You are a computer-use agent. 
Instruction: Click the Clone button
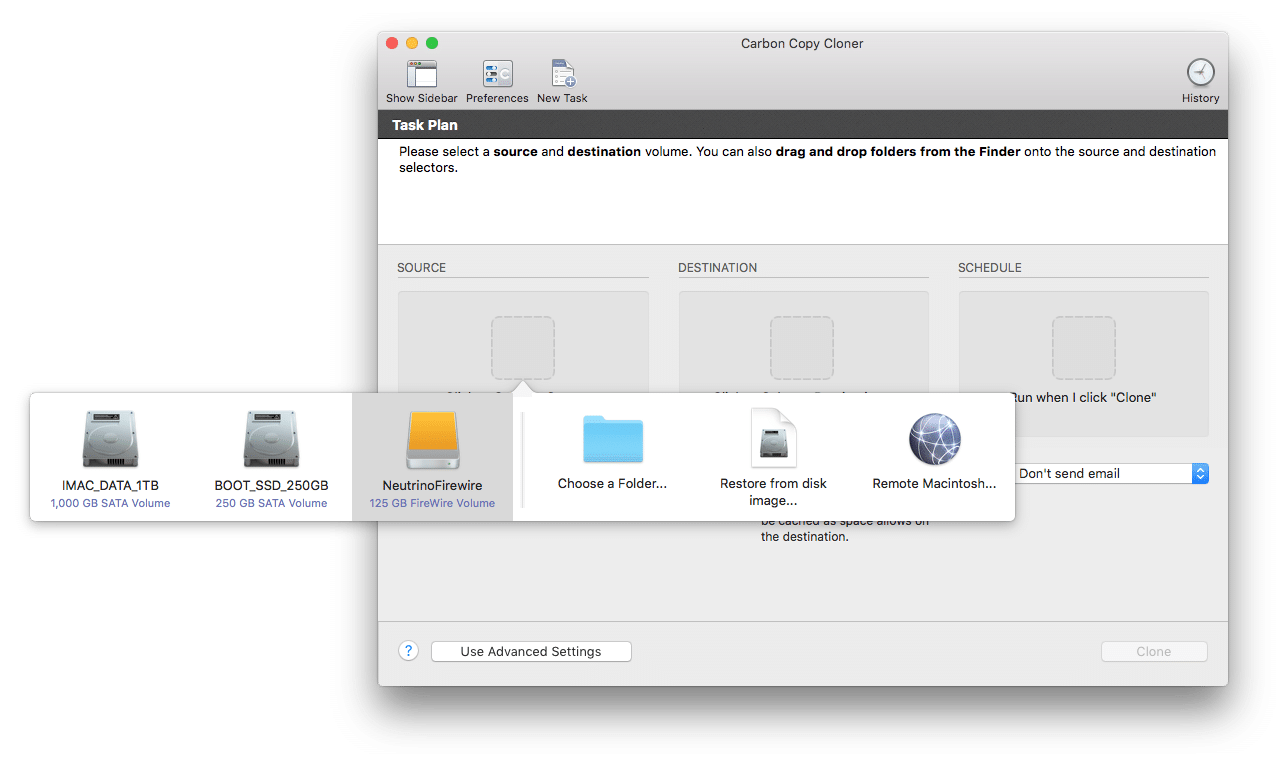pyautogui.click(x=1153, y=652)
